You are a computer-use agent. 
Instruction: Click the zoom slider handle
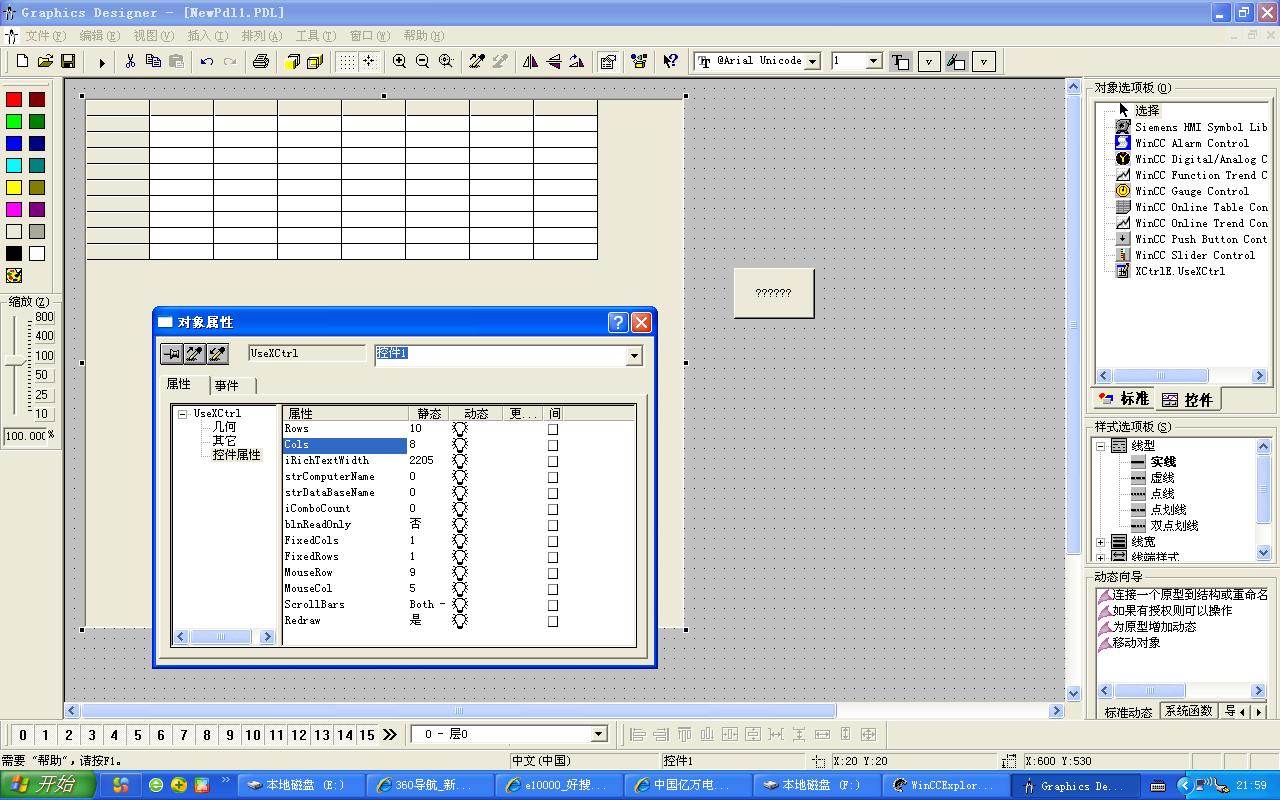[14, 360]
